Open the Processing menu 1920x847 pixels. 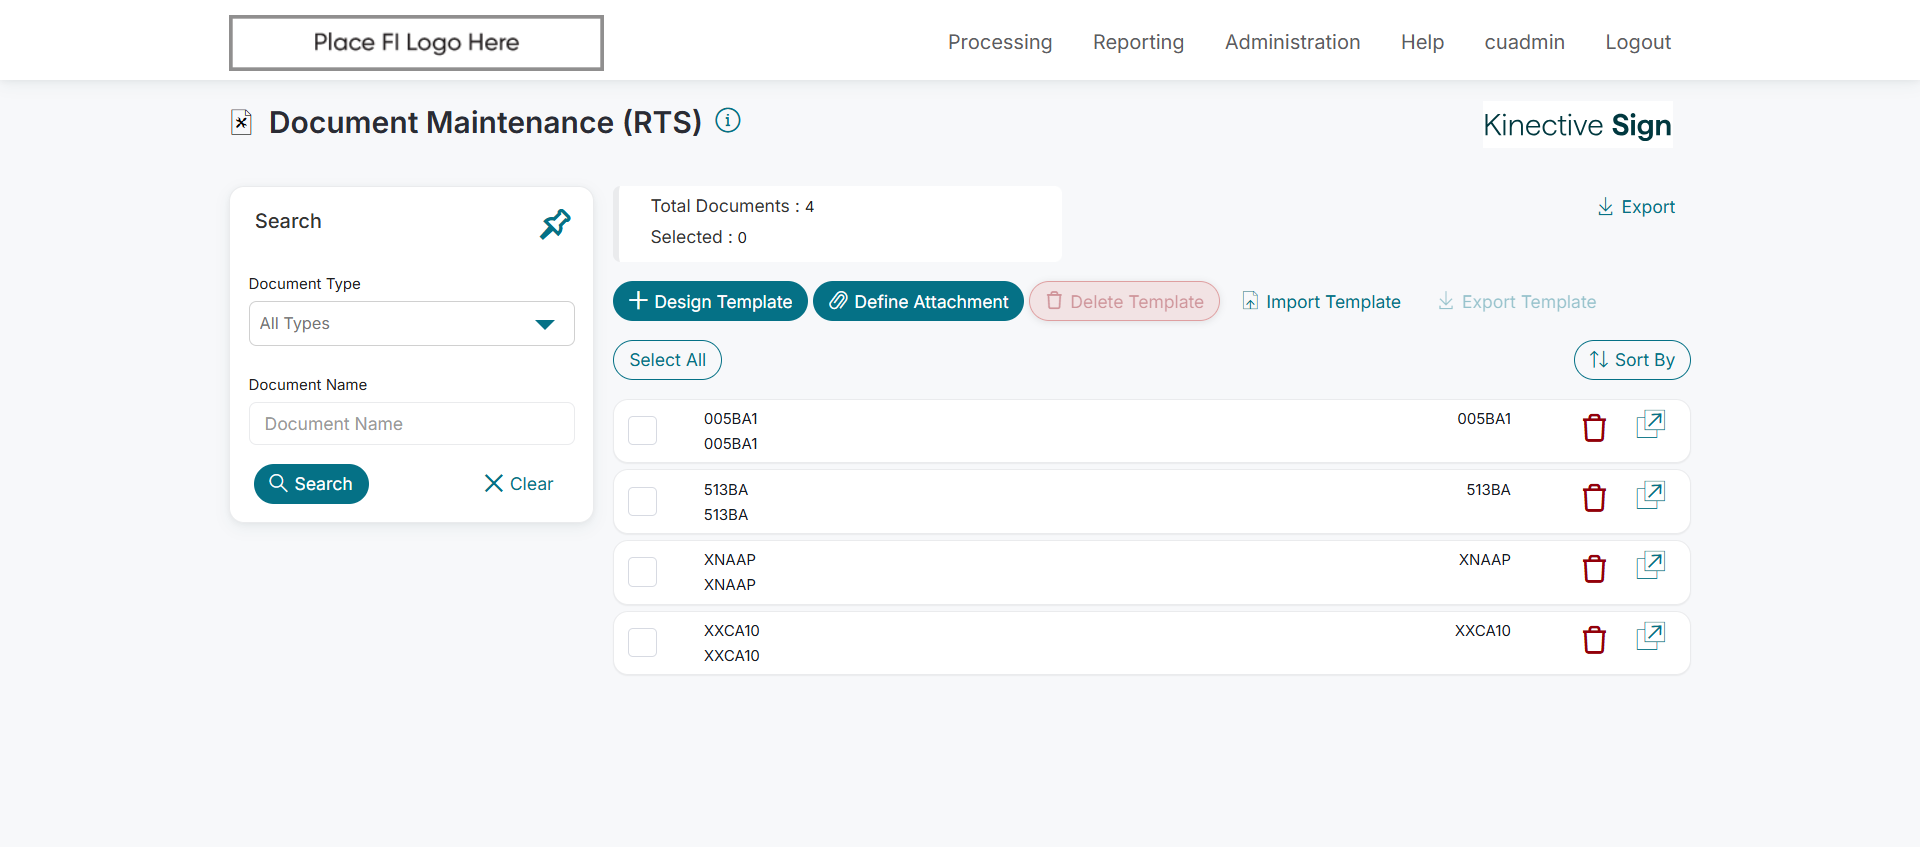pos(999,42)
